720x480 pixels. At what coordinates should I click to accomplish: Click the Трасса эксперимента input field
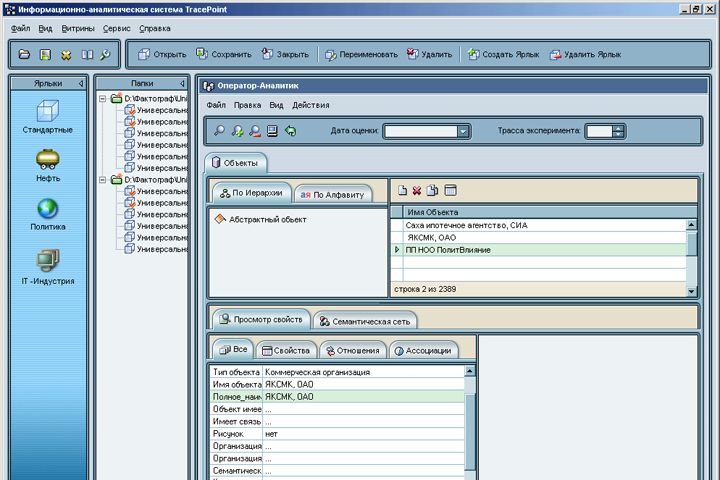[x=600, y=131]
